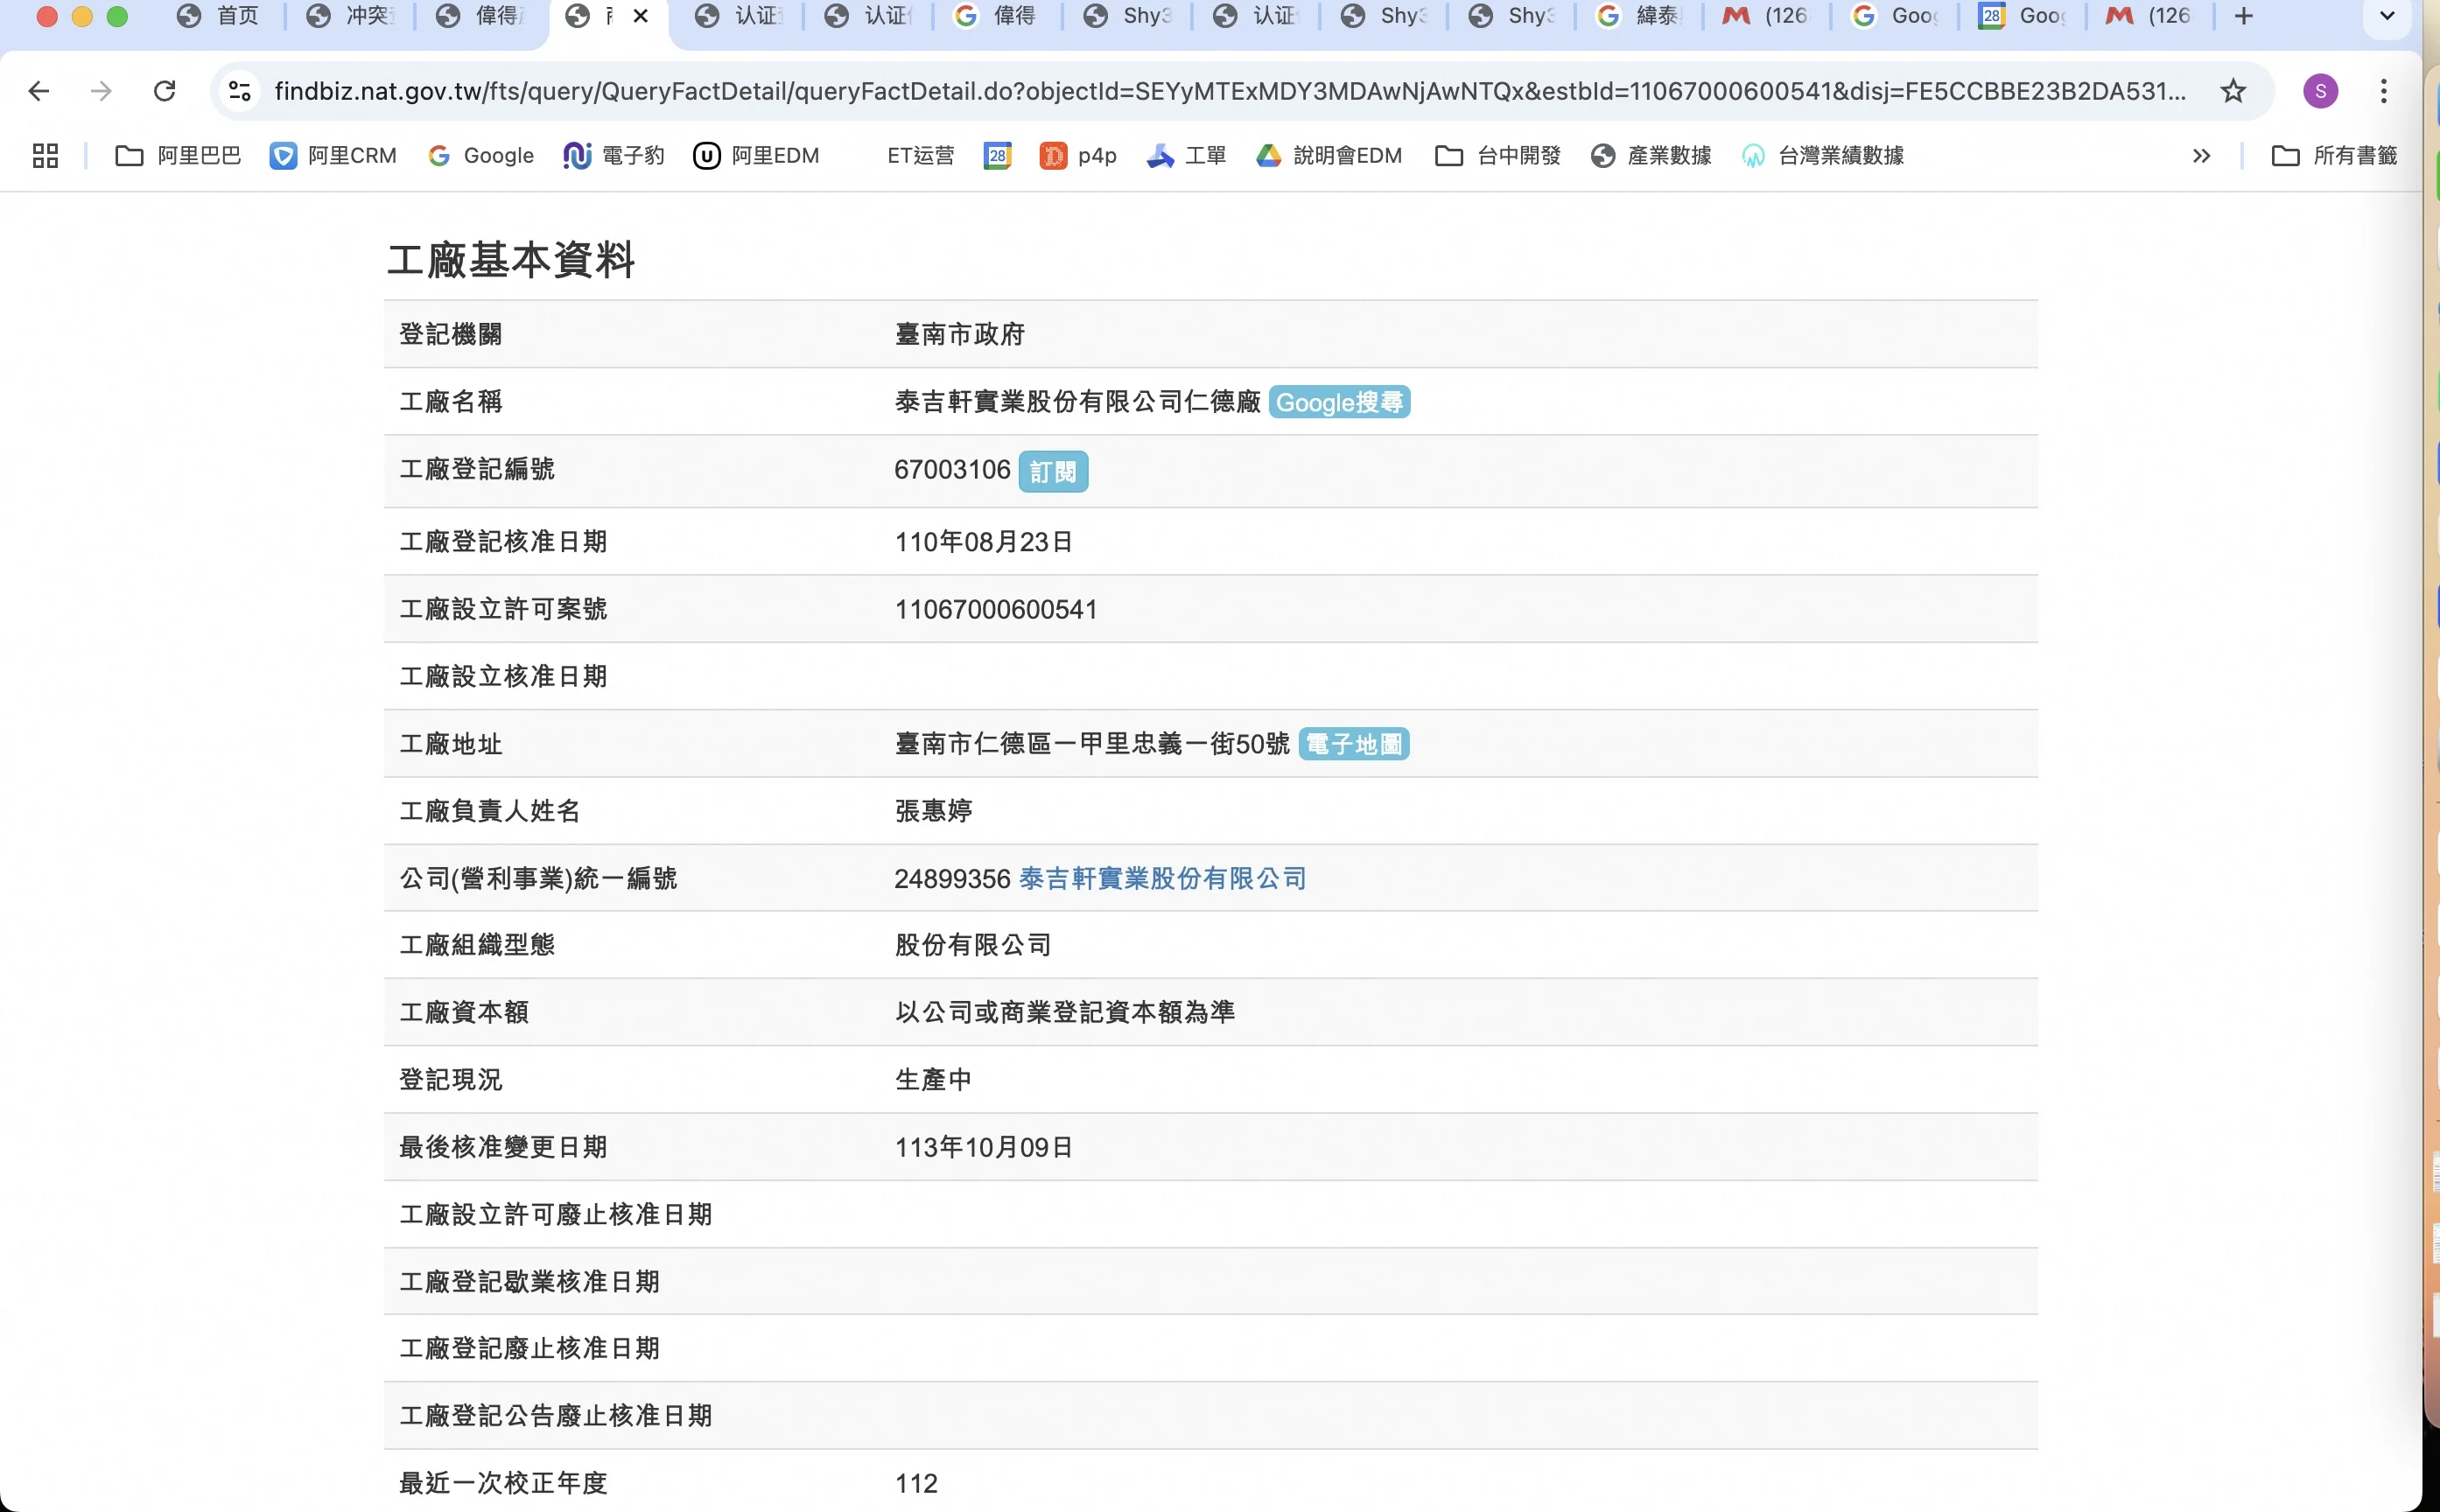Open the 台中開發 bookmark folder
The height and width of the screenshot is (1512, 2440).
tap(1498, 155)
